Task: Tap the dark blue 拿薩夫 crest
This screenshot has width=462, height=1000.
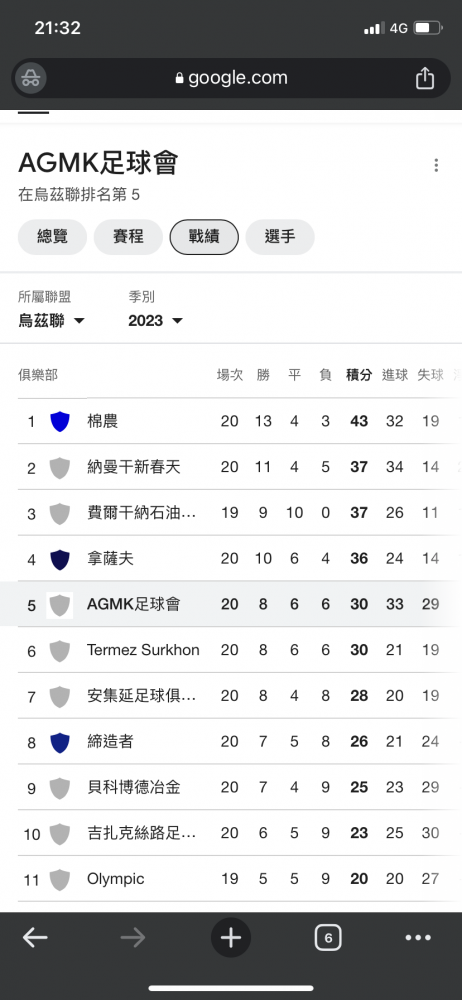Action: (59, 559)
